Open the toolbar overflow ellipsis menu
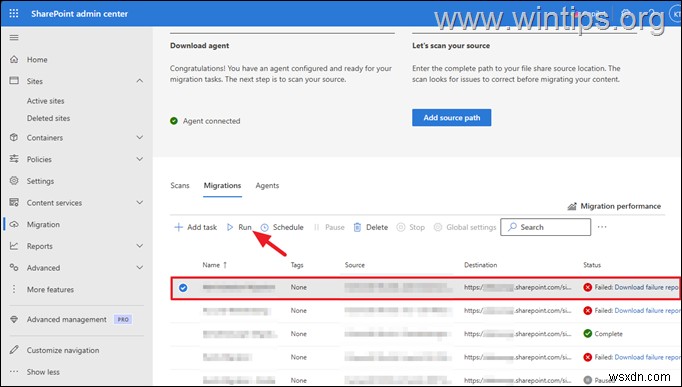 (x=602, y=227)
